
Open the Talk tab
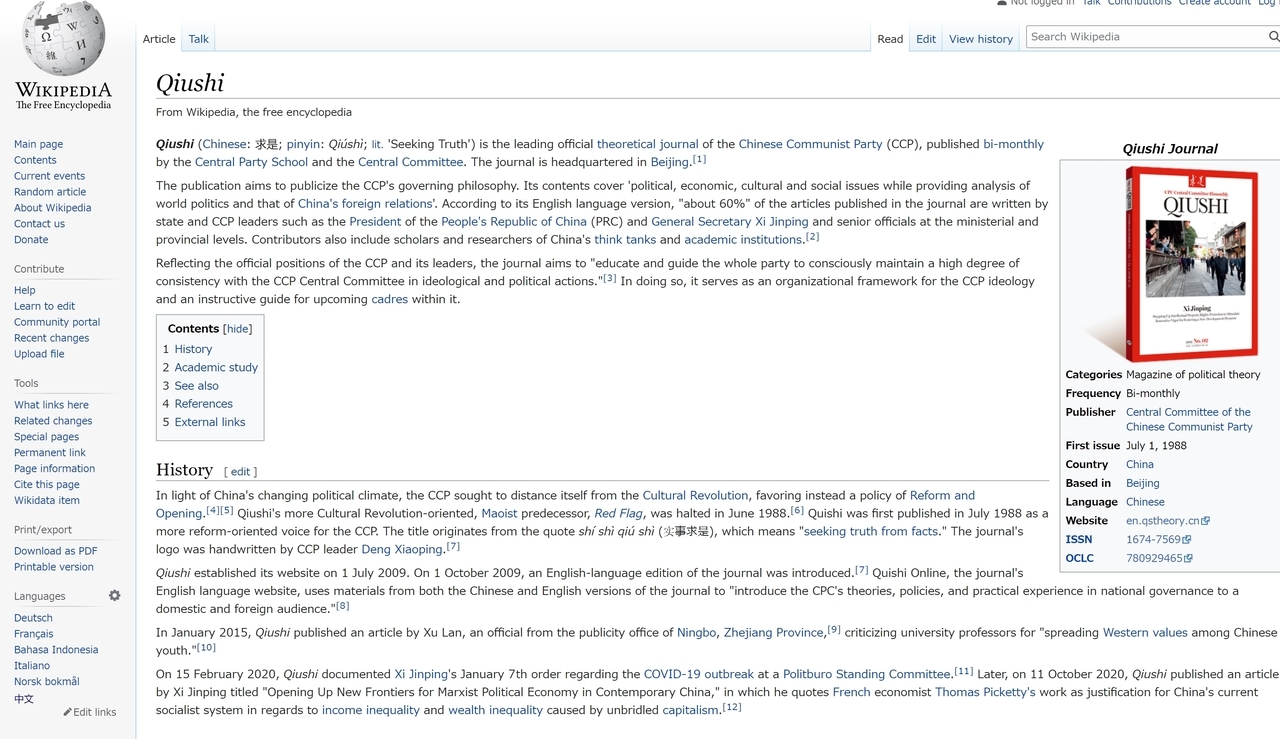click(x=199, y=39)
